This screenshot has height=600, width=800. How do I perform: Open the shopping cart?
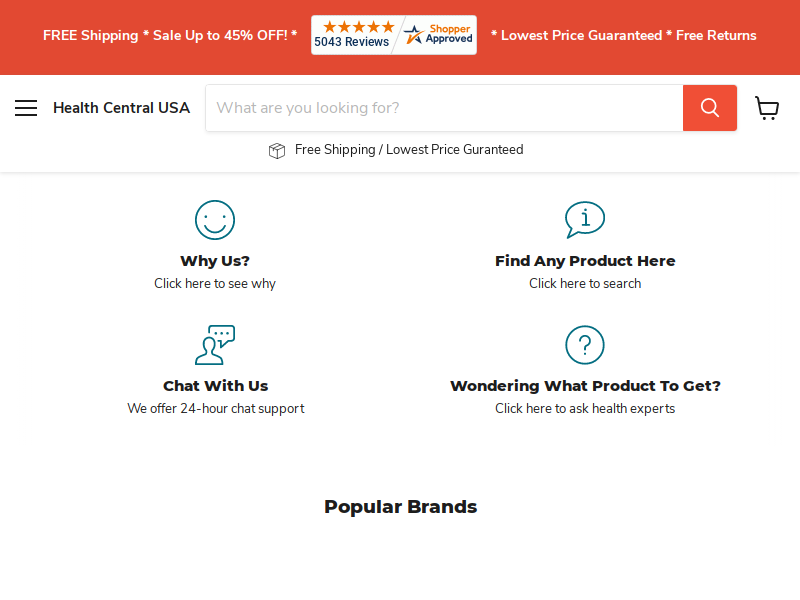click(x=767, y=108)
